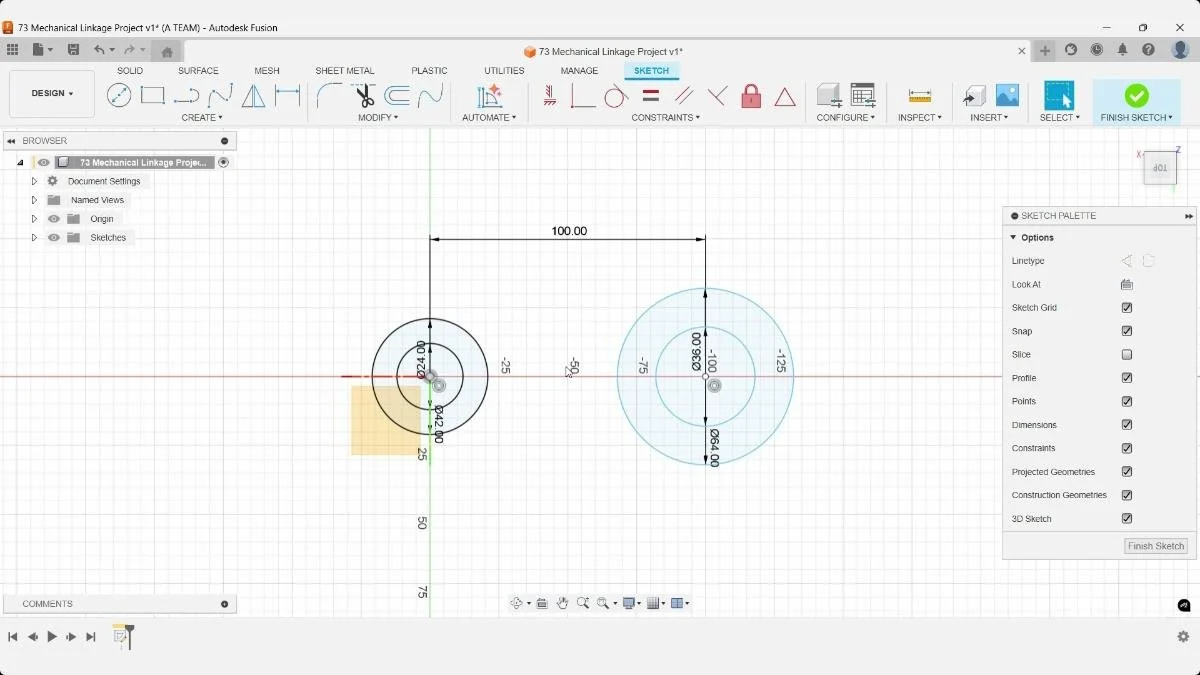Image resolution: width=1200 pixels, height=675 pixels.
Task: Expand the Document Settings node
Action: tap(34, 181)
